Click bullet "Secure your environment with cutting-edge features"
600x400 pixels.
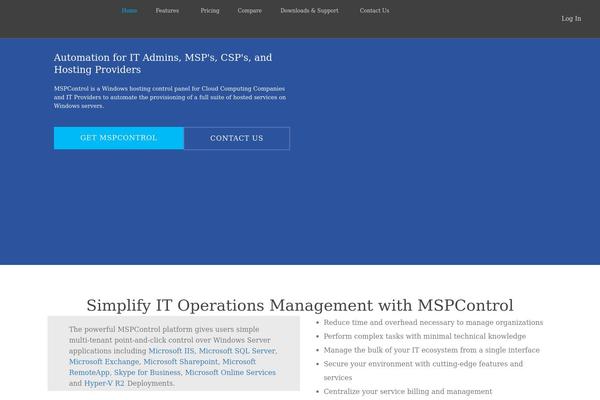[x=423, y=371]
